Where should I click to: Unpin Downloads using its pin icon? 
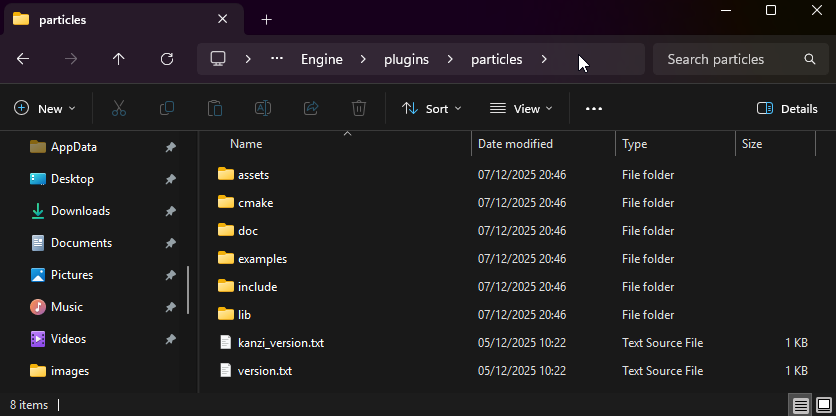click(x=171, y=211)
